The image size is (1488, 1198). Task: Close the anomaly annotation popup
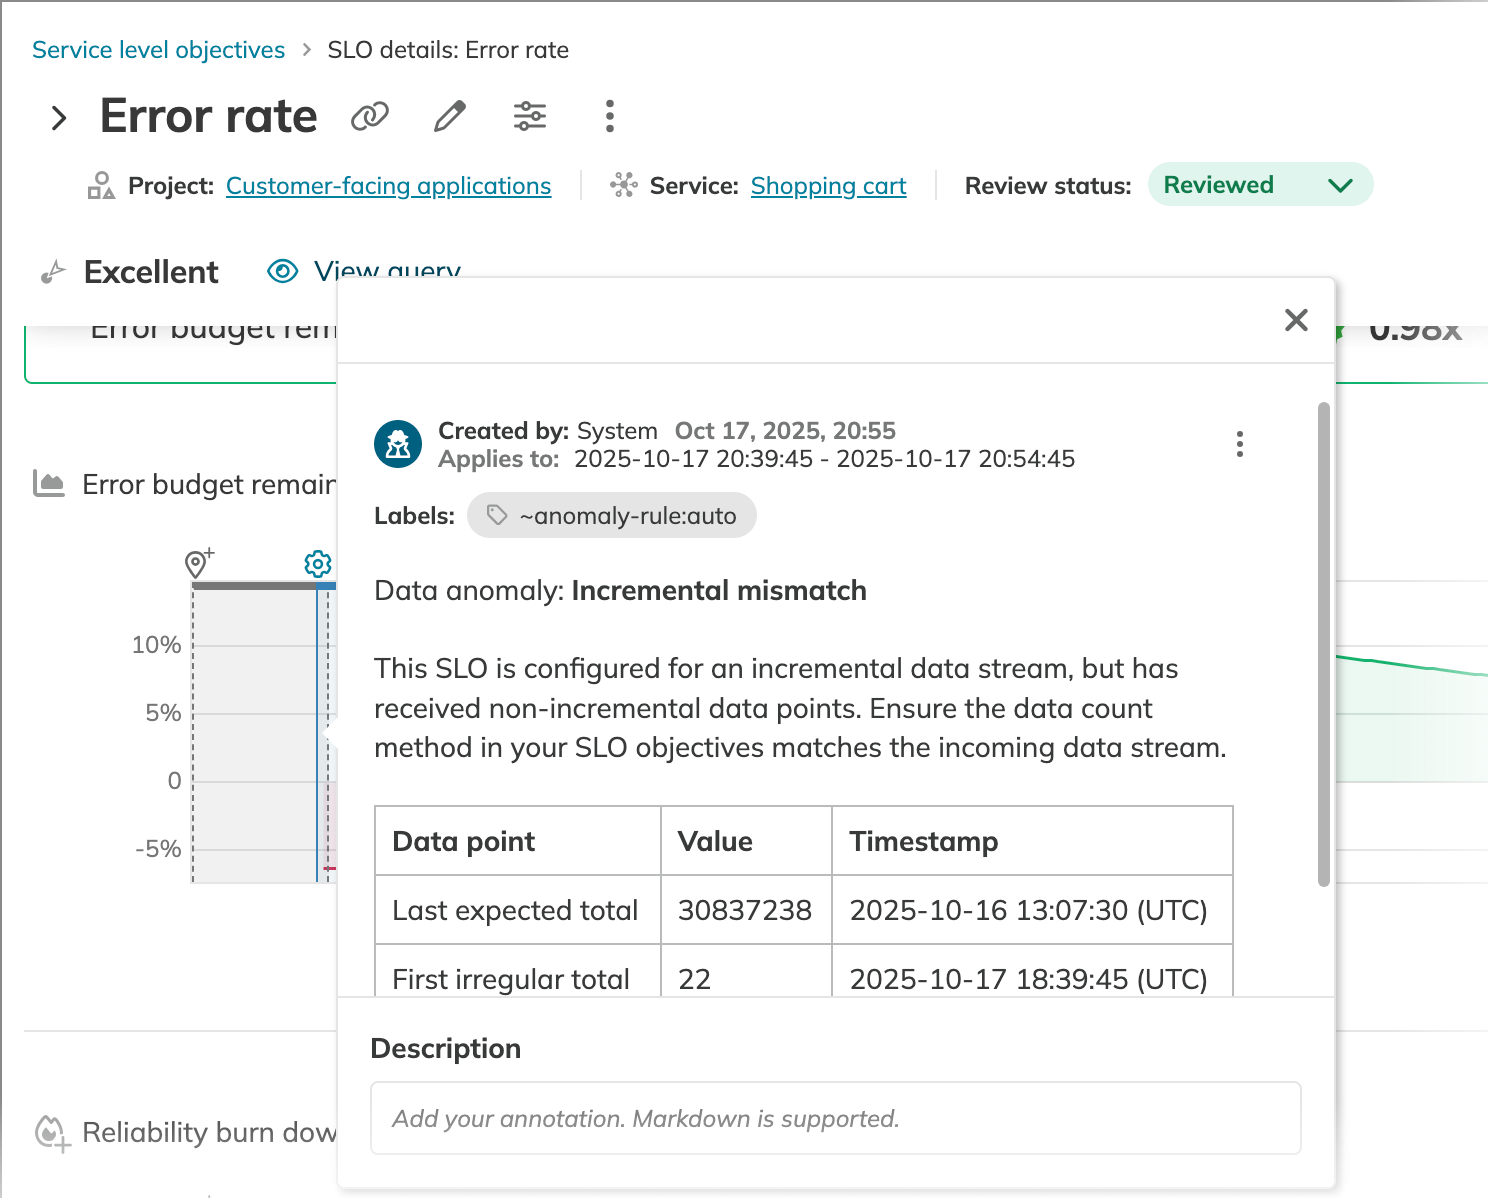point(1296,320)
